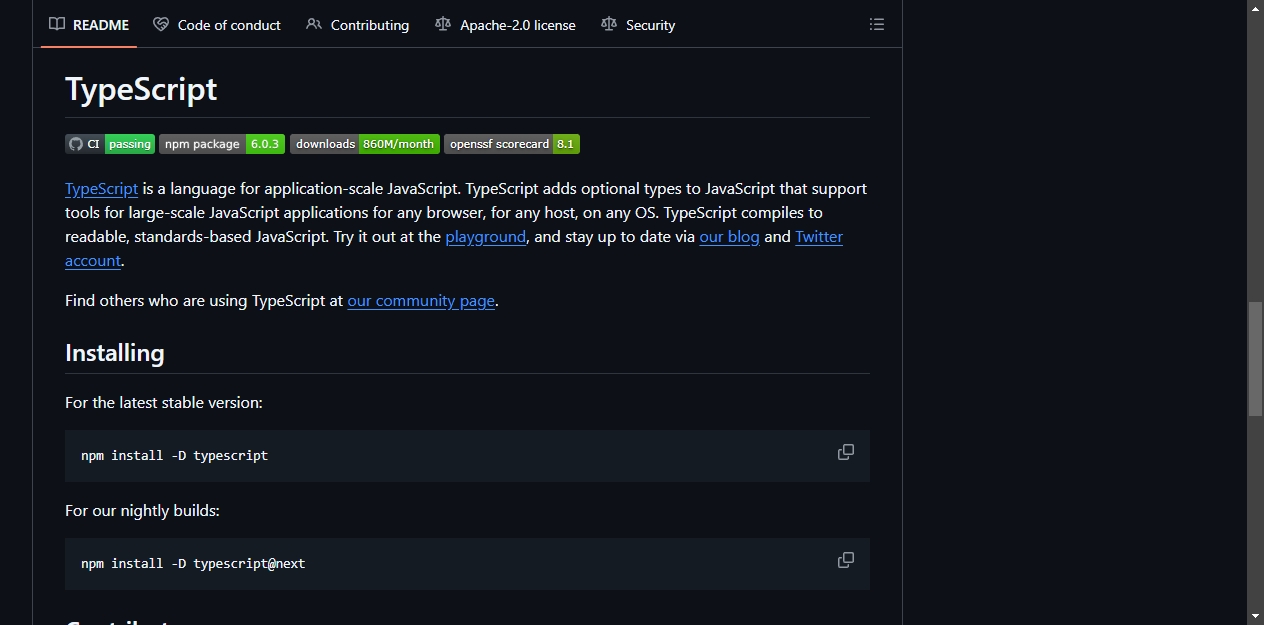Click the page scrollbar up arrow
1264x625 pixels.
[1256, 8]
